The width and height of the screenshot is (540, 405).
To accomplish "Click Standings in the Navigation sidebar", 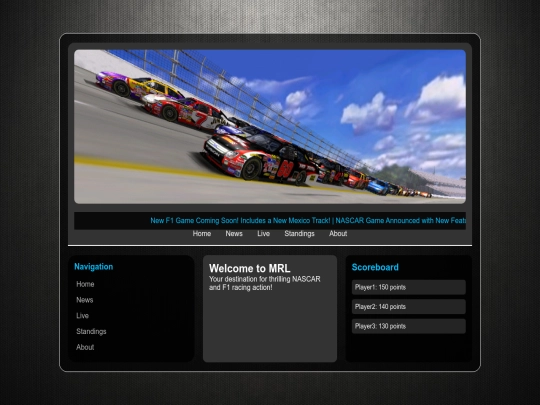I will tap(91, 332).
